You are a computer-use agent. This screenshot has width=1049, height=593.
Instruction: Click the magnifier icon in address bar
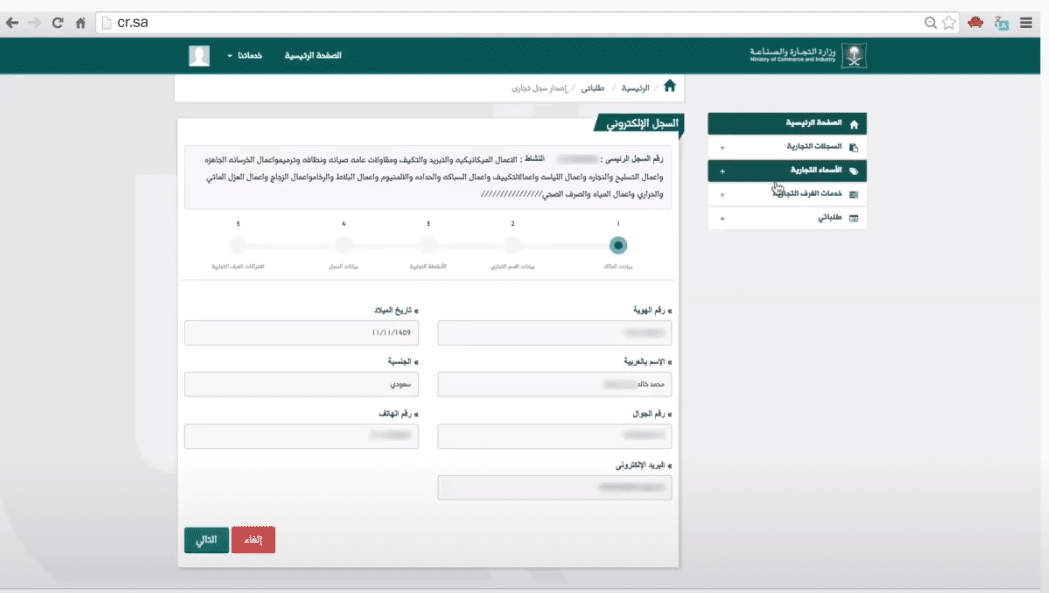[x=930, y=23]
